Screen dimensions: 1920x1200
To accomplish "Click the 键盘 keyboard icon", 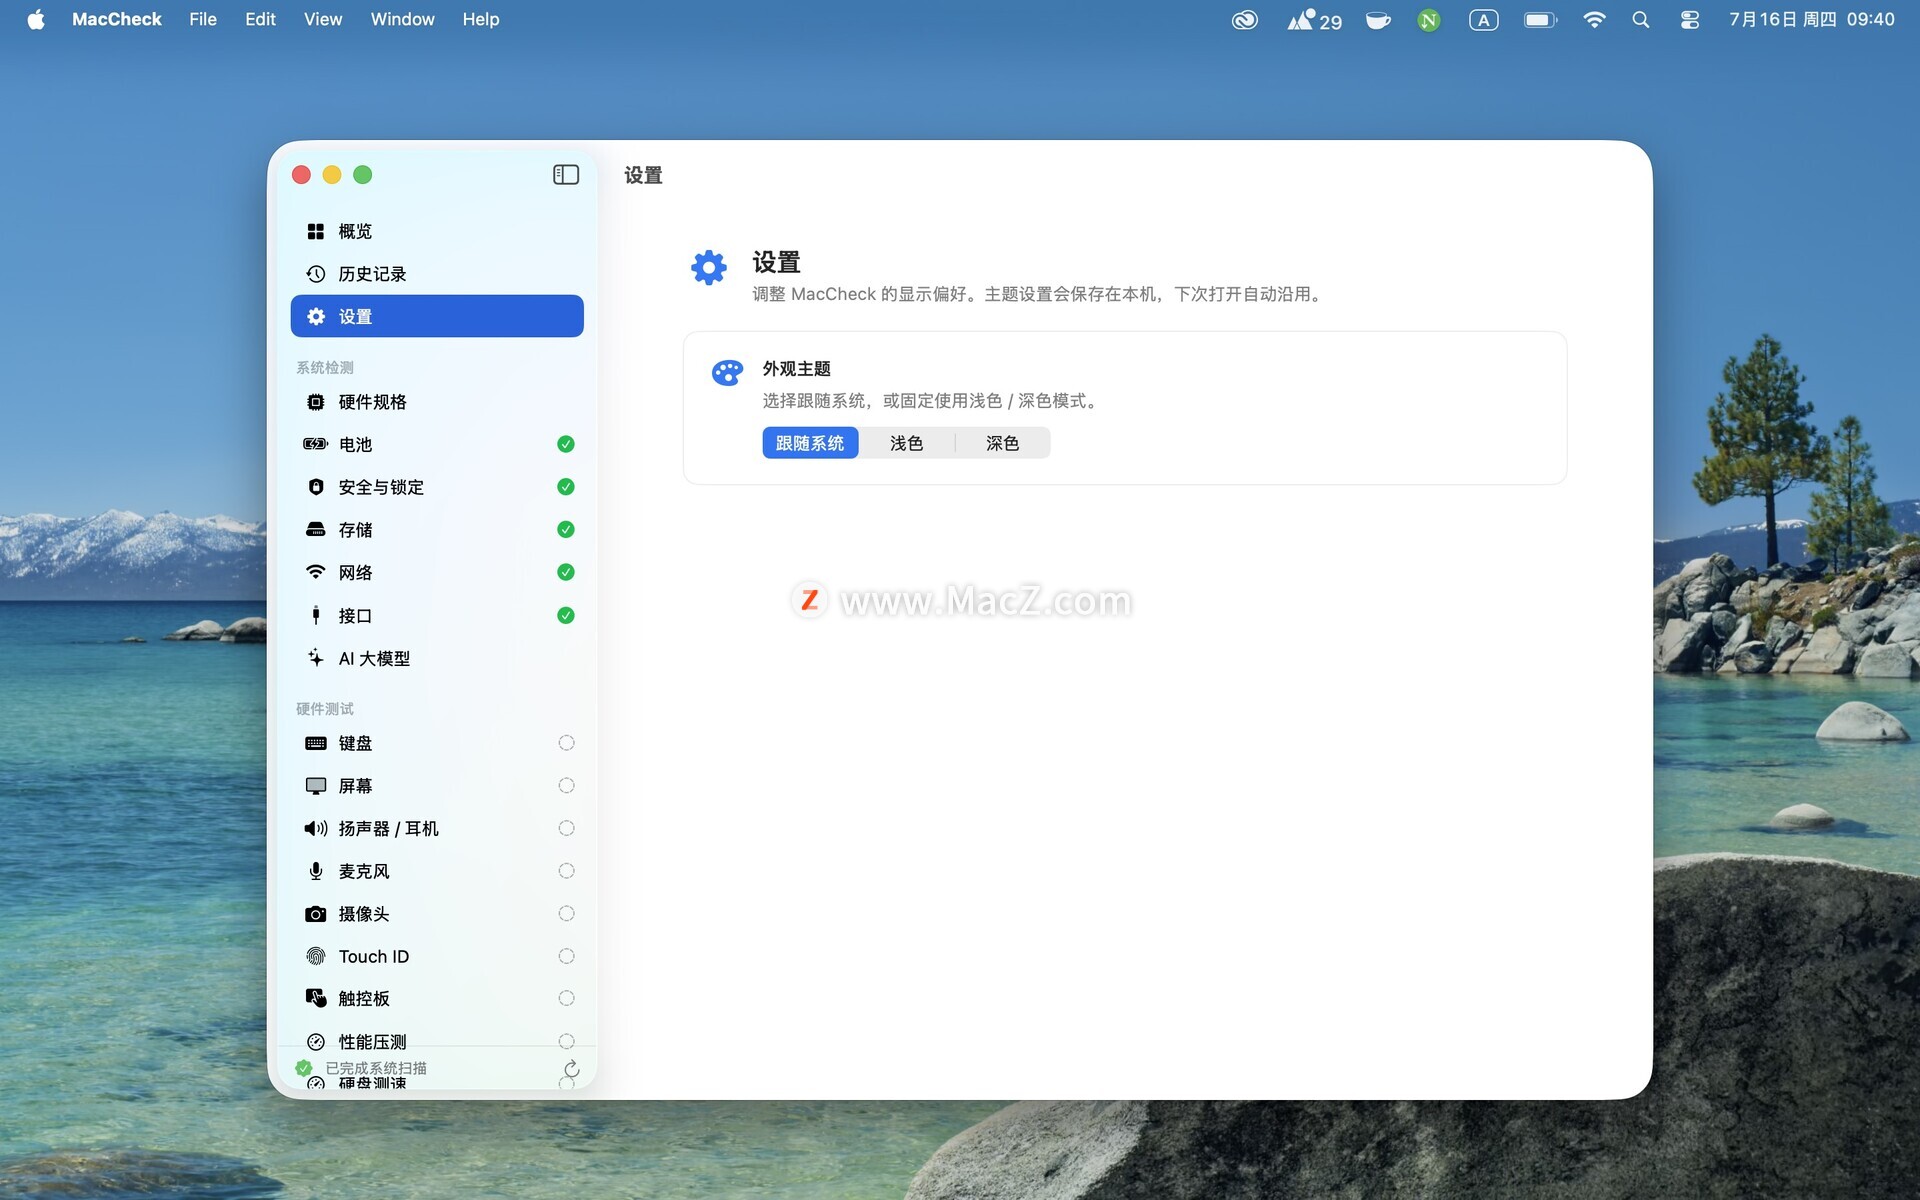I will point(316,743).
